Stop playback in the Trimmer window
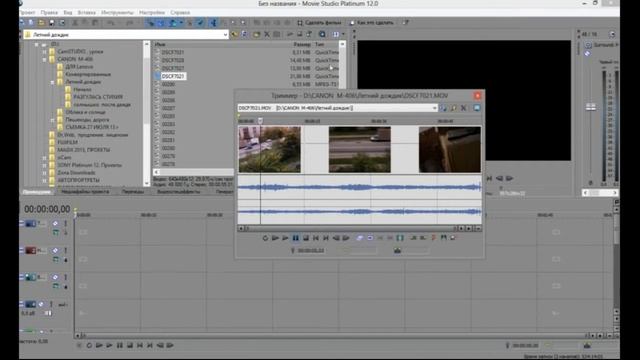This screenshot has width=640, height=360. 306,238
